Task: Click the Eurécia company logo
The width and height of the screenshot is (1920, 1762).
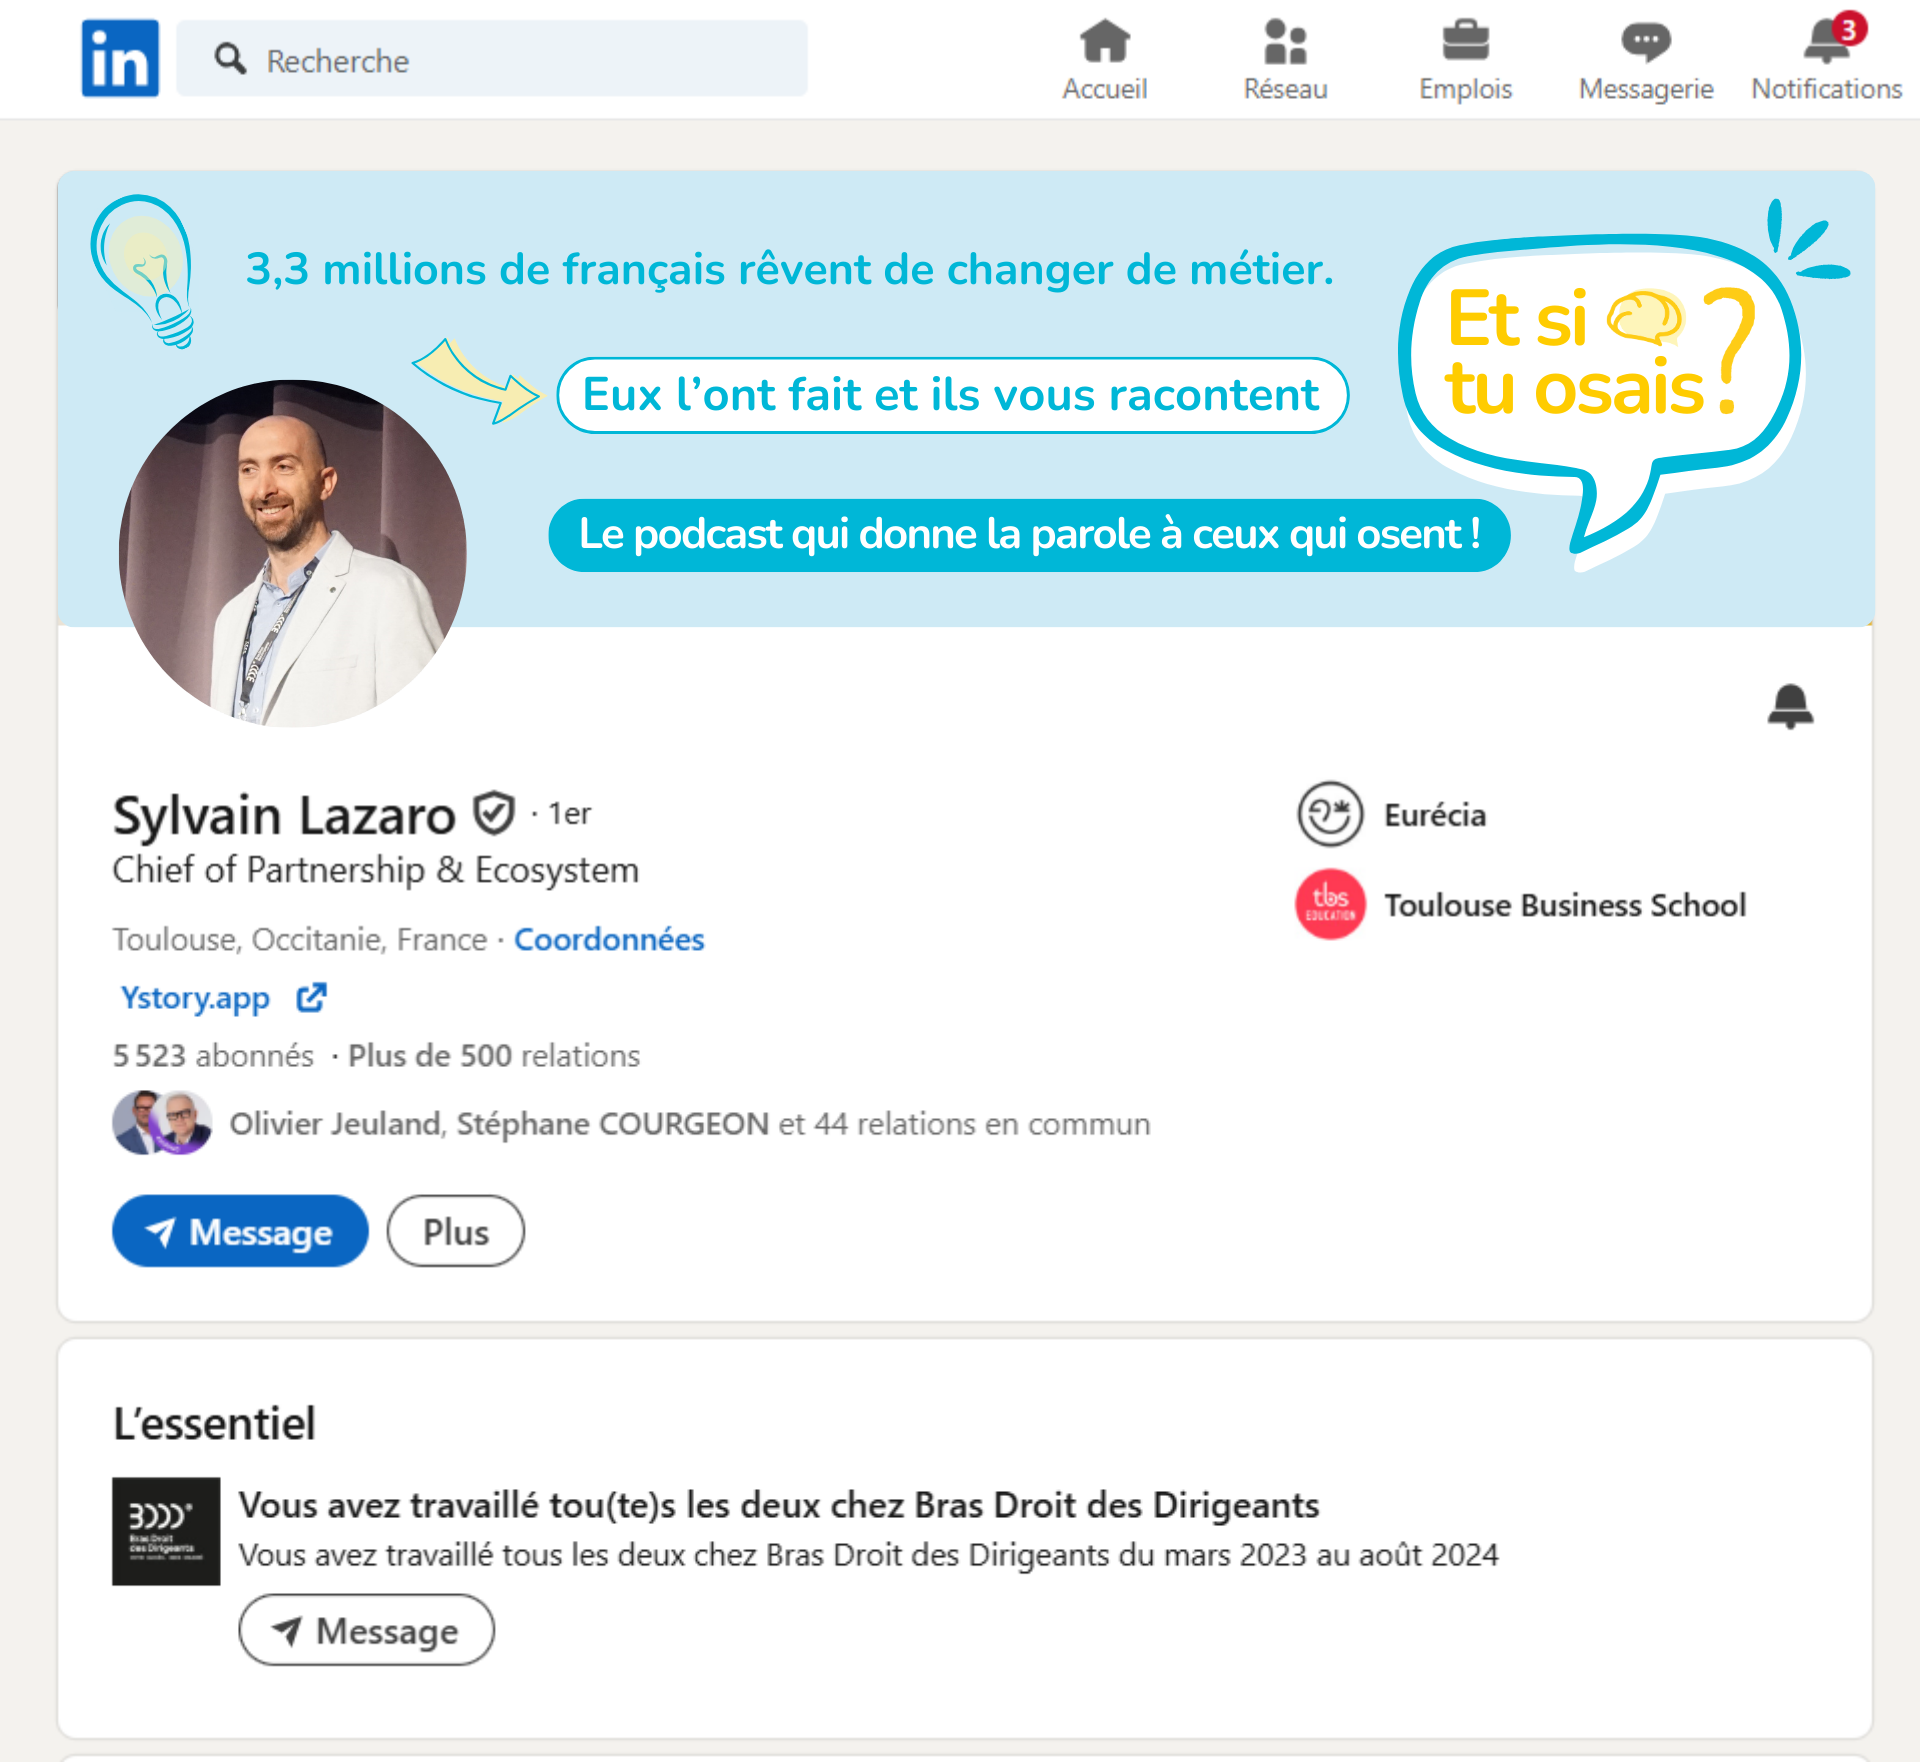Action: coord(1330,814)
